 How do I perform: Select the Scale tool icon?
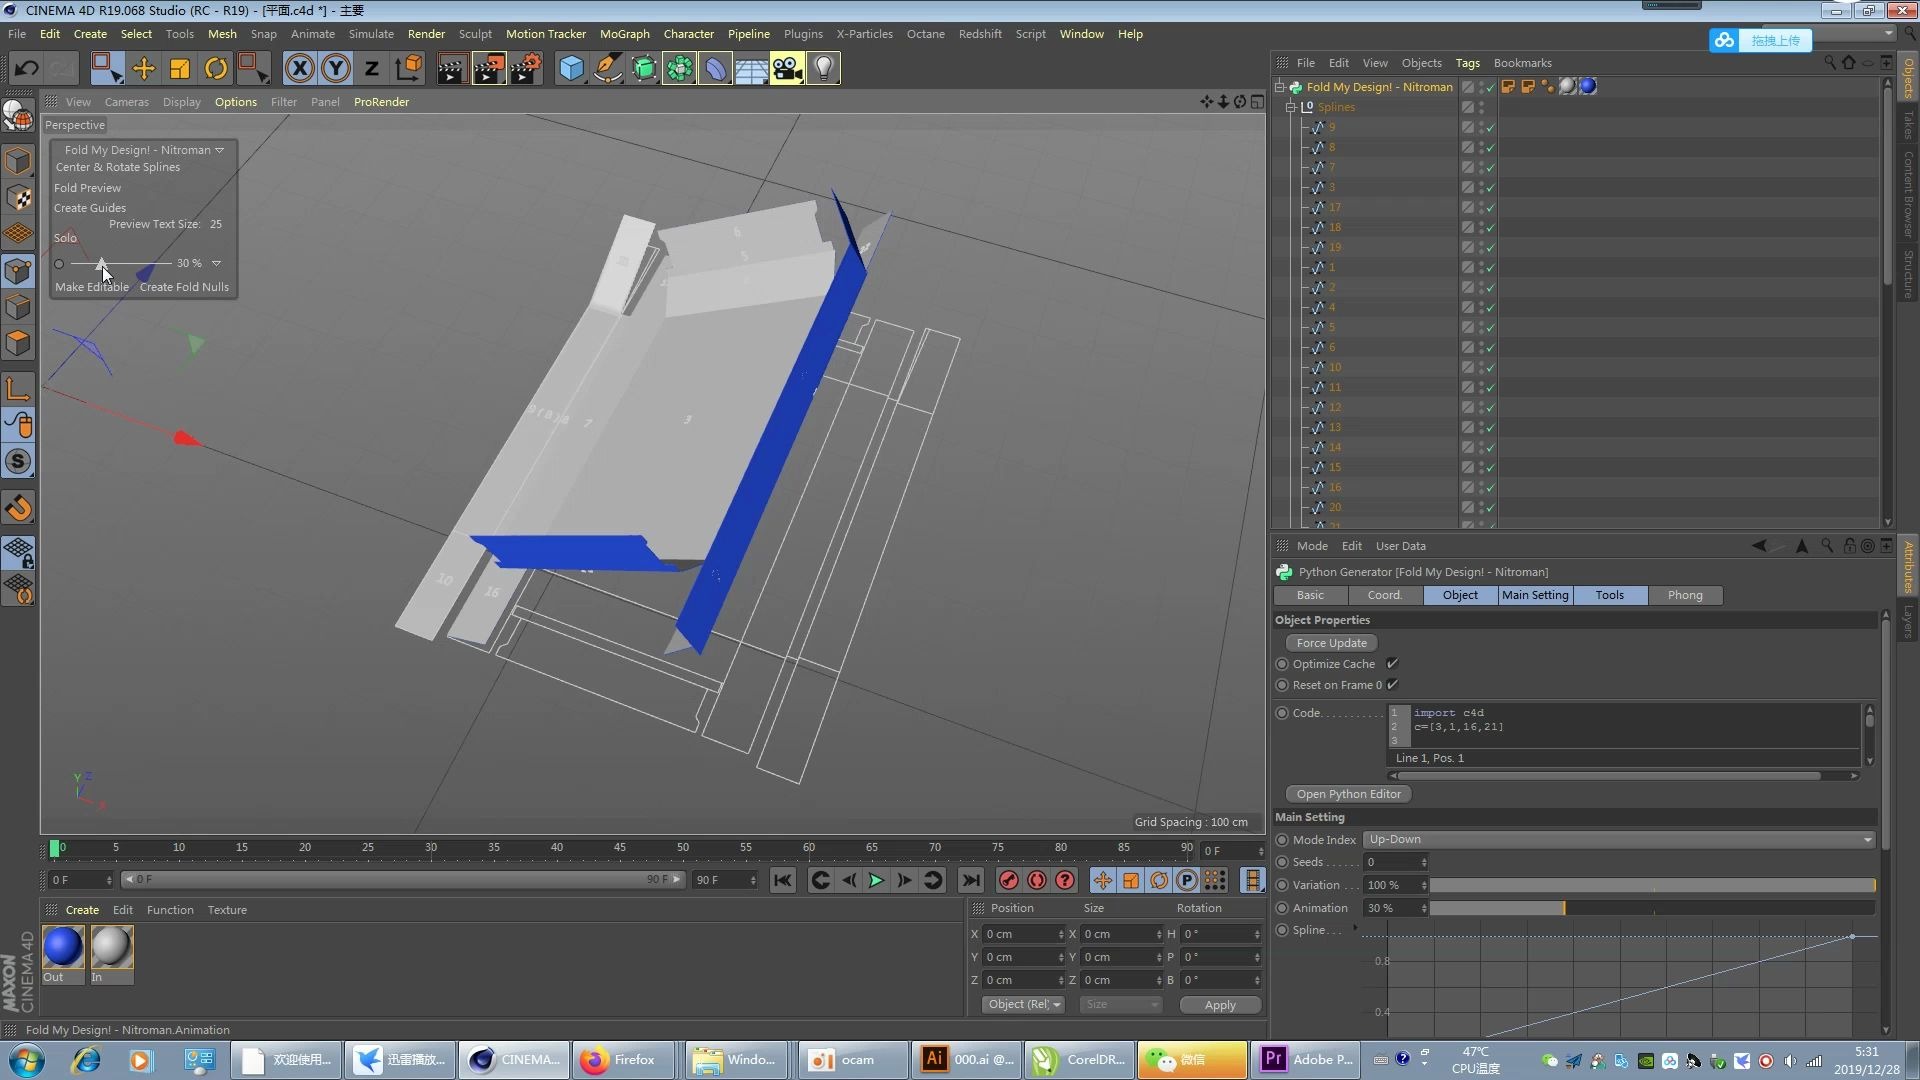(180, 68)
